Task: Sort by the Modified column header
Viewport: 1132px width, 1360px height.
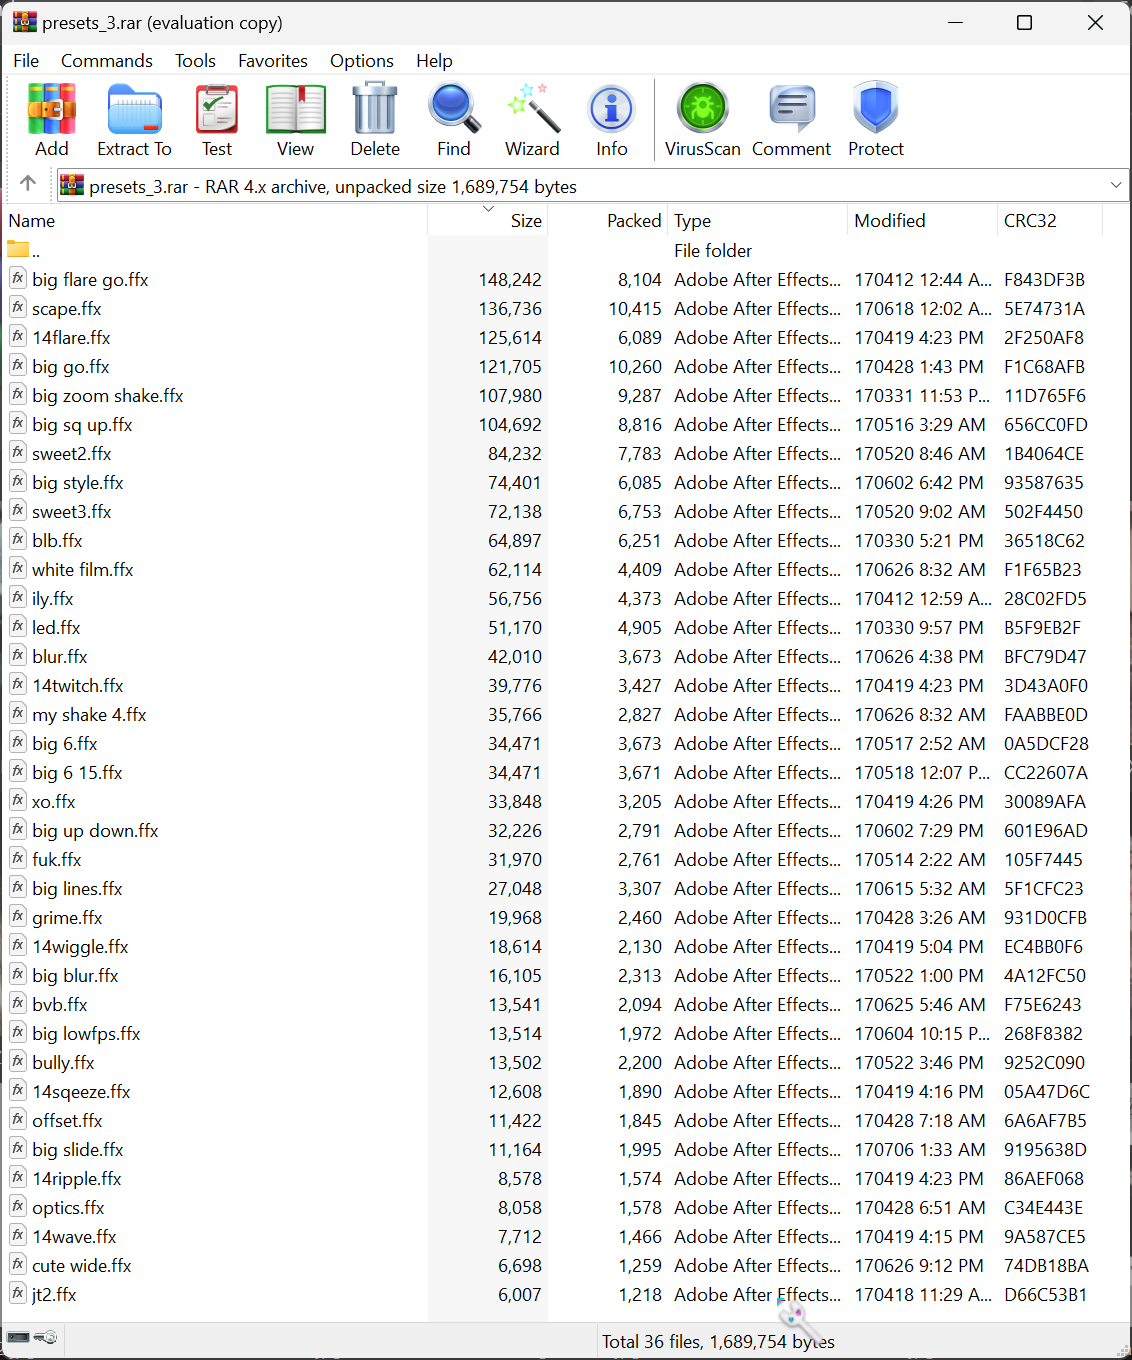Action: [x=922, y=221]
